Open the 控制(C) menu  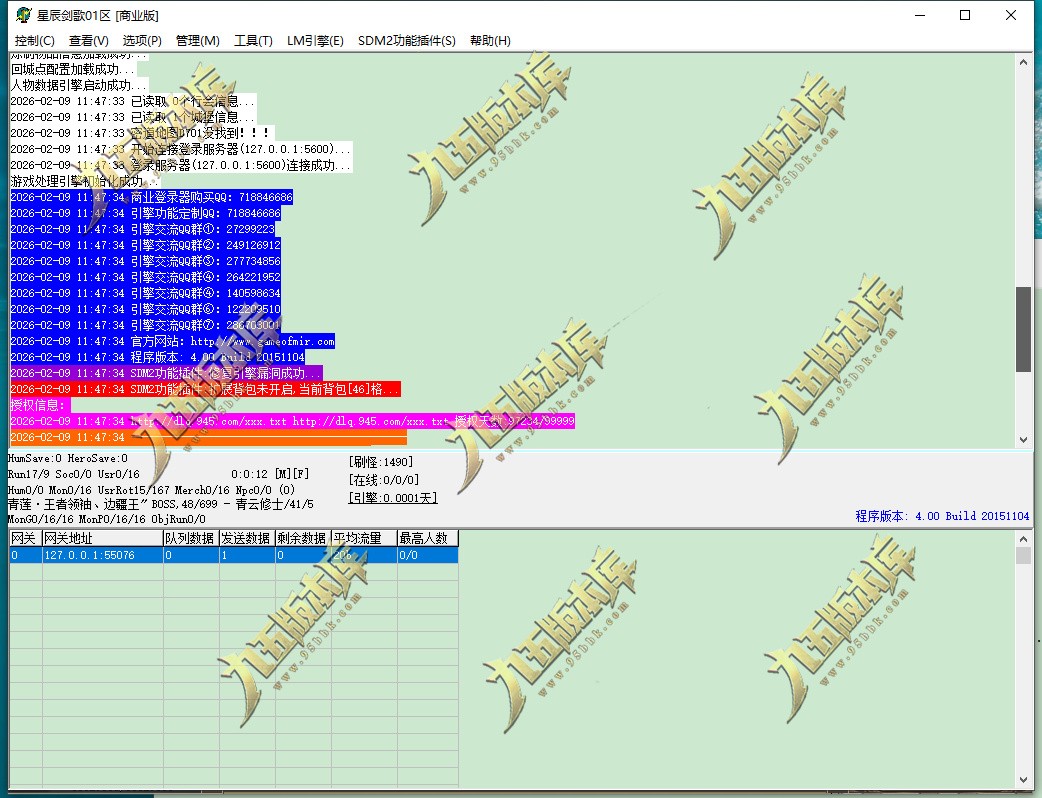coord(35,41)
